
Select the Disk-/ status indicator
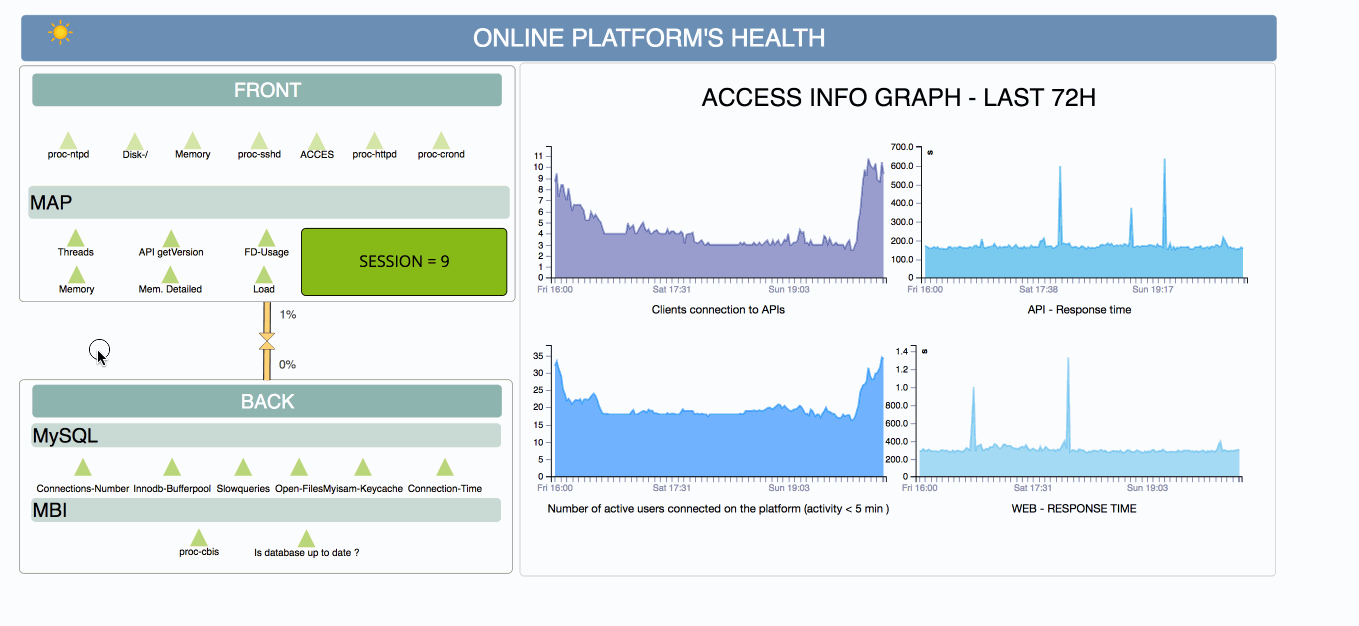point(135,141)
